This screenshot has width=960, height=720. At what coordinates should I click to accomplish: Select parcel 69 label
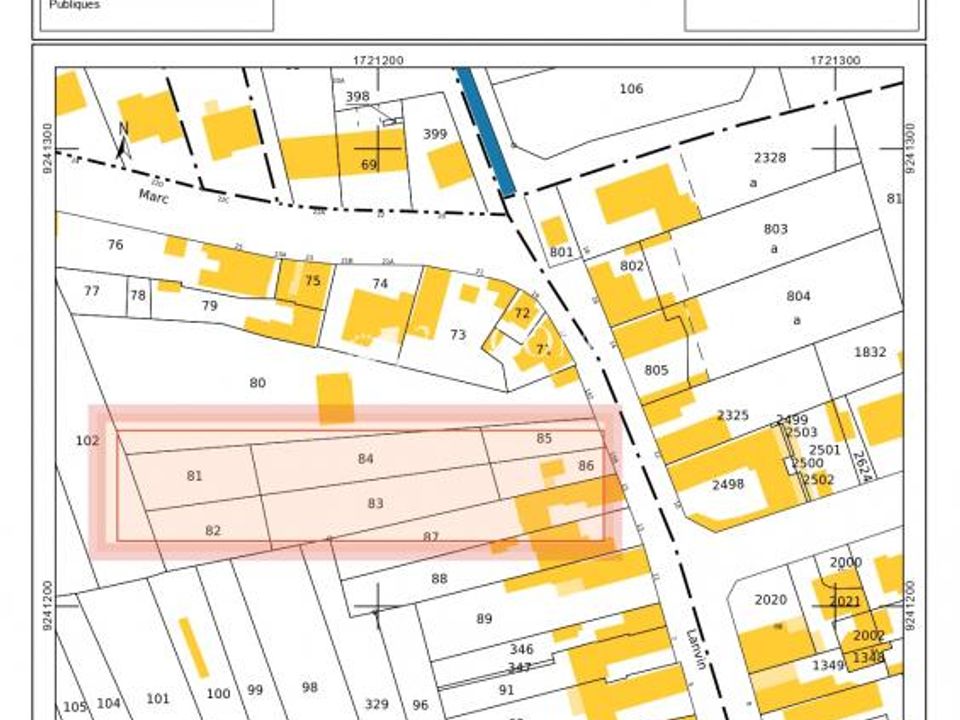coord(369,165)
